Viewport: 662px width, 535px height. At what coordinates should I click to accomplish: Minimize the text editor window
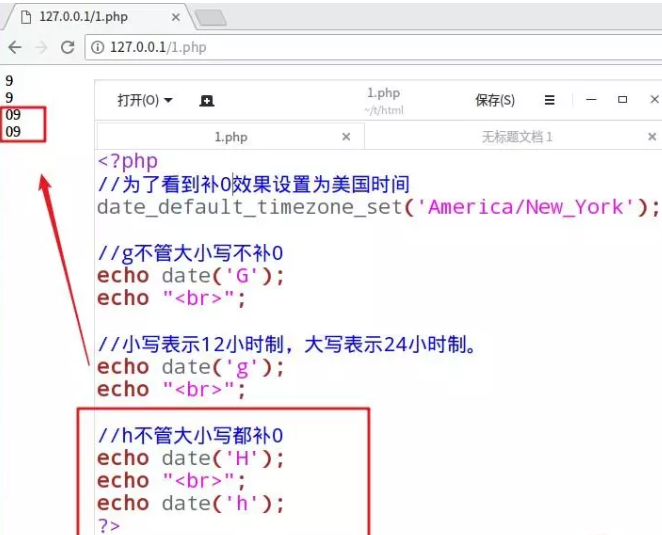point(591,100)
